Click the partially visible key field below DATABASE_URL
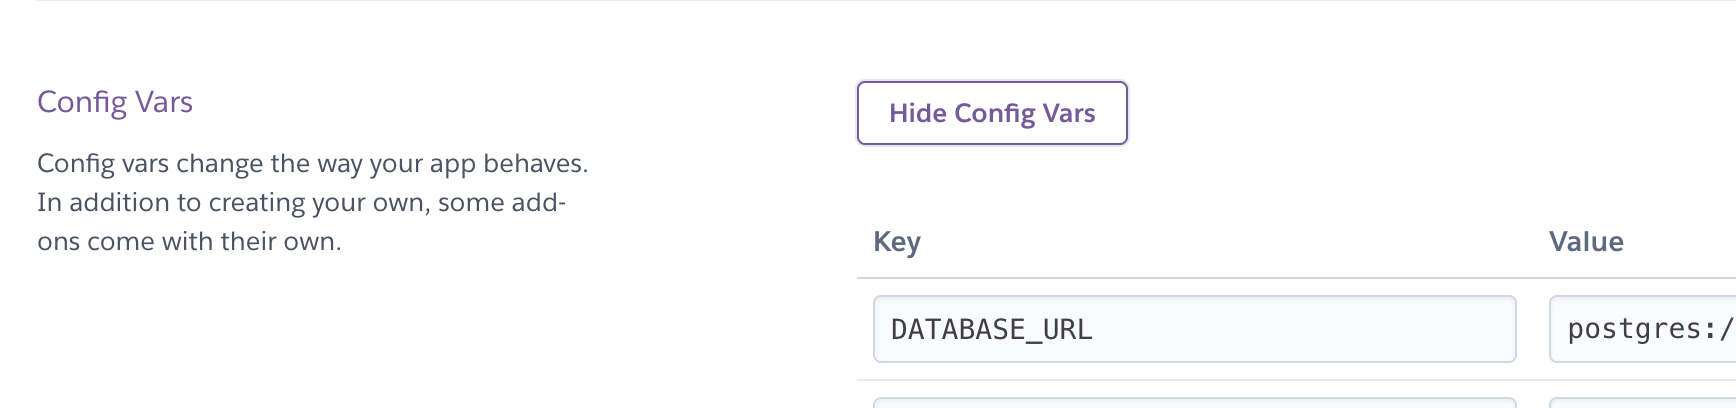Screen dimensions: 1736x408 (x=1194, y=403)
